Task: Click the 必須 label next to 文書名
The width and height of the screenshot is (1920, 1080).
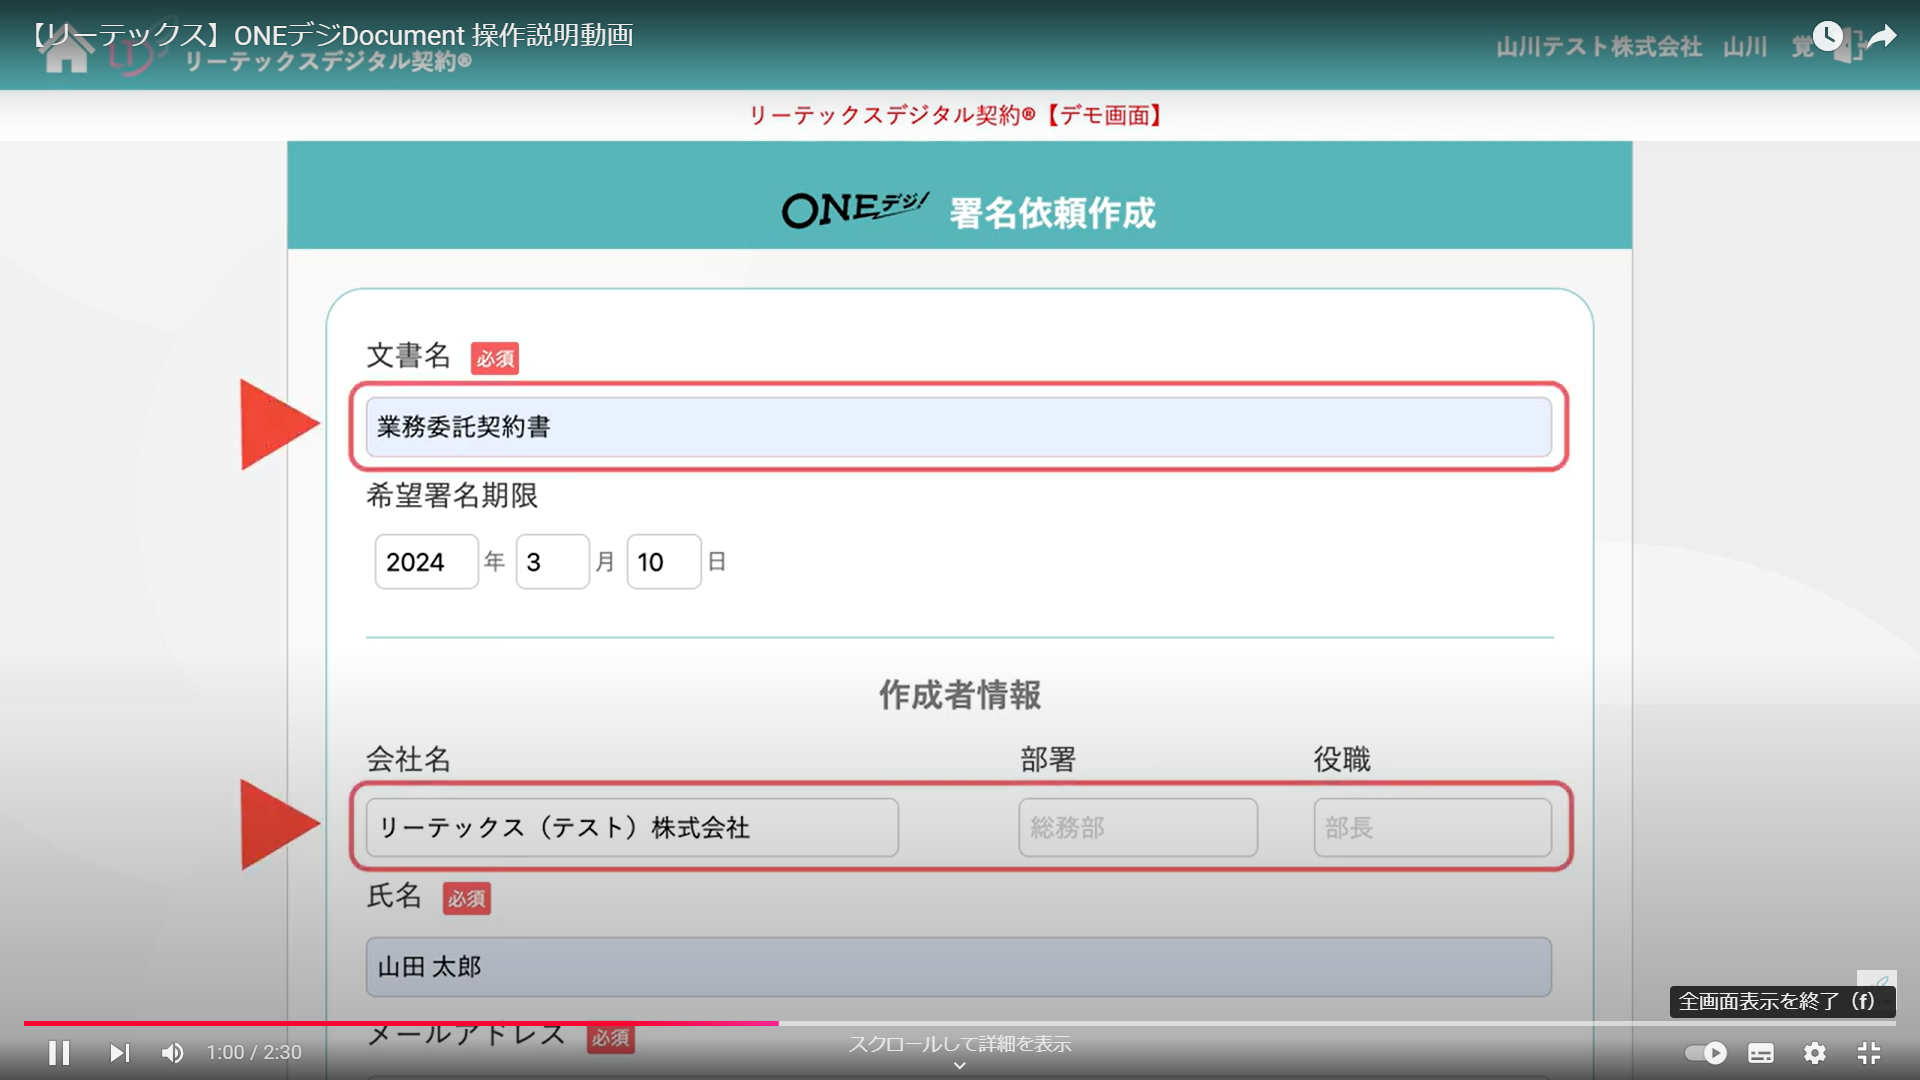Action: [x=494, y=358]
